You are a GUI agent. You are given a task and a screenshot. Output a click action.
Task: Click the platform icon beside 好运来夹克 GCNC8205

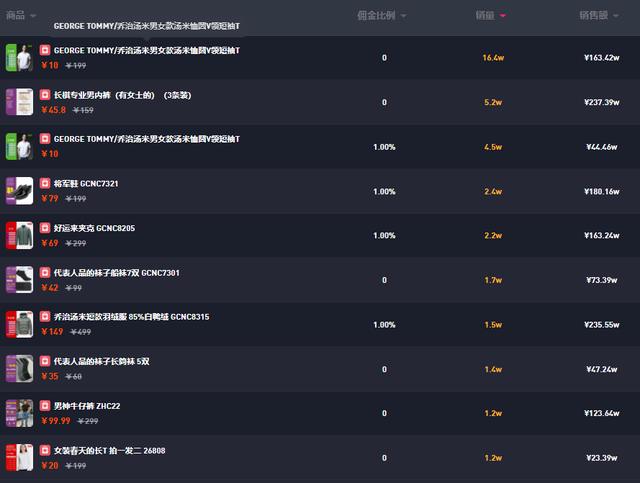(45, 228)
